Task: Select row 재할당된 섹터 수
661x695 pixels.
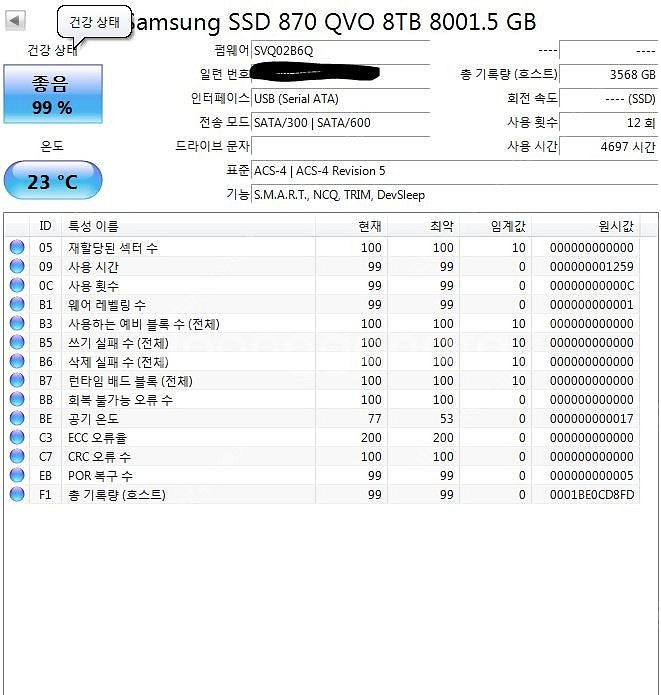Action: coord(324,247)
